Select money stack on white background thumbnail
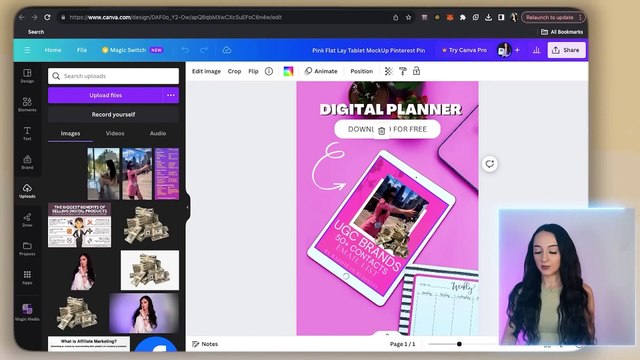Viewport: 640px width, 360px height. tap(150, 270)
